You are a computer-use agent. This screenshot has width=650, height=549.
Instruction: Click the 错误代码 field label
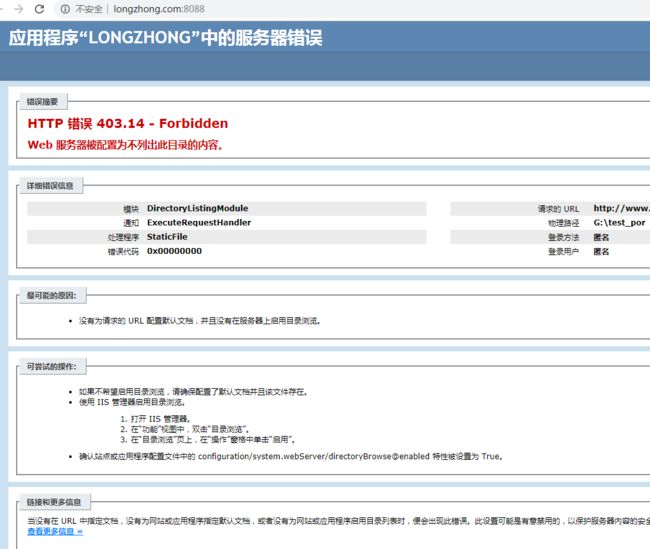pos(123,252)
